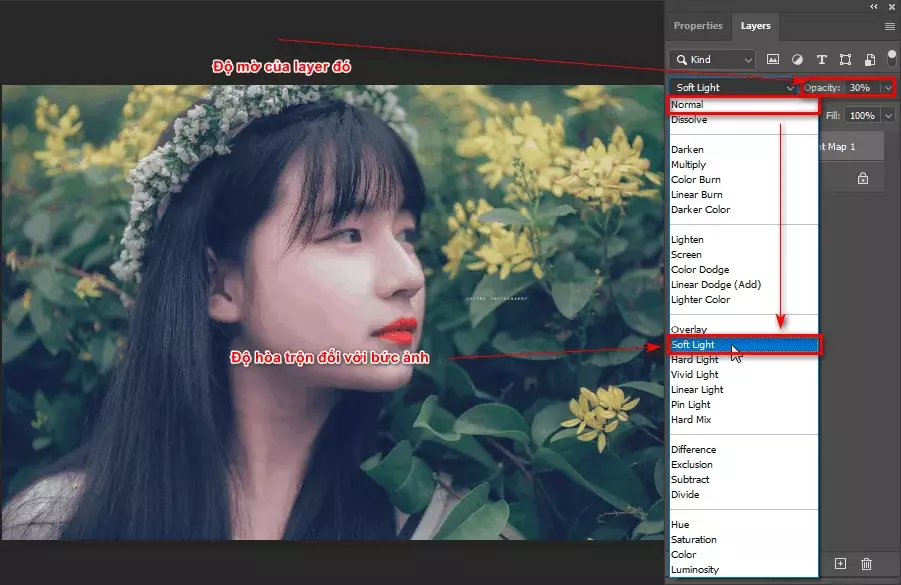Open the Kind filter dropdown
This screenshot has height=585, width=901.
pos(747,59)
